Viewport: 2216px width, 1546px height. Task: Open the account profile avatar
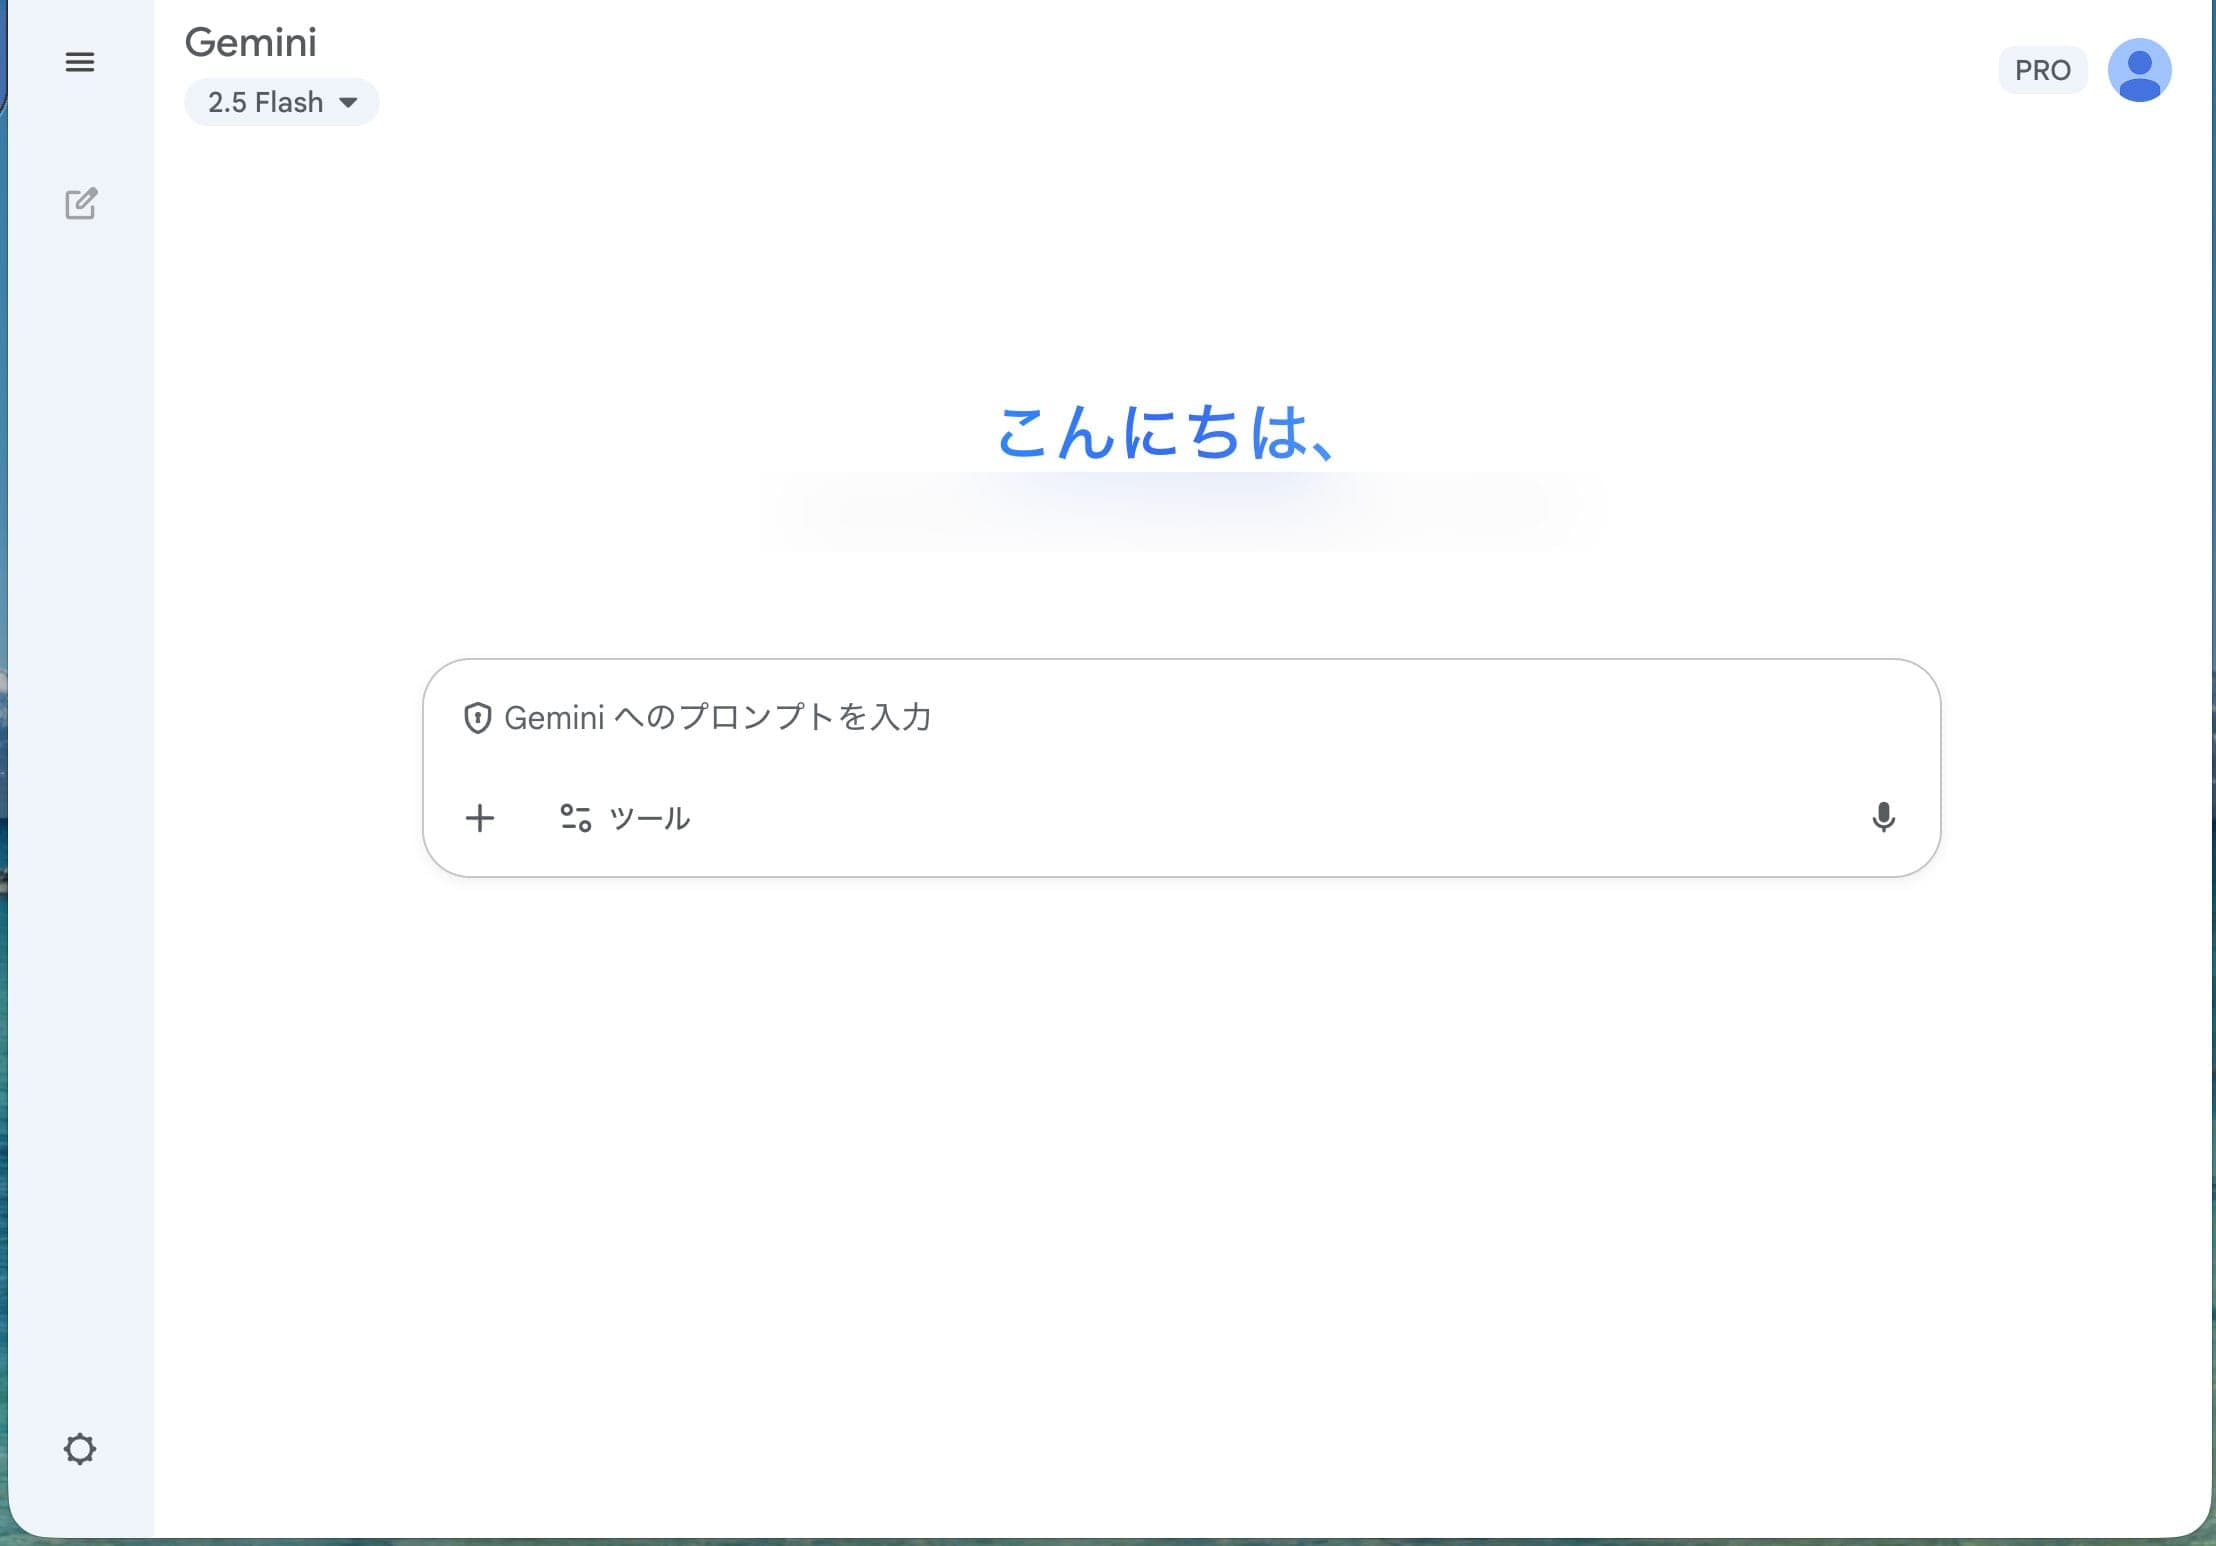[x=2139, y=70]
